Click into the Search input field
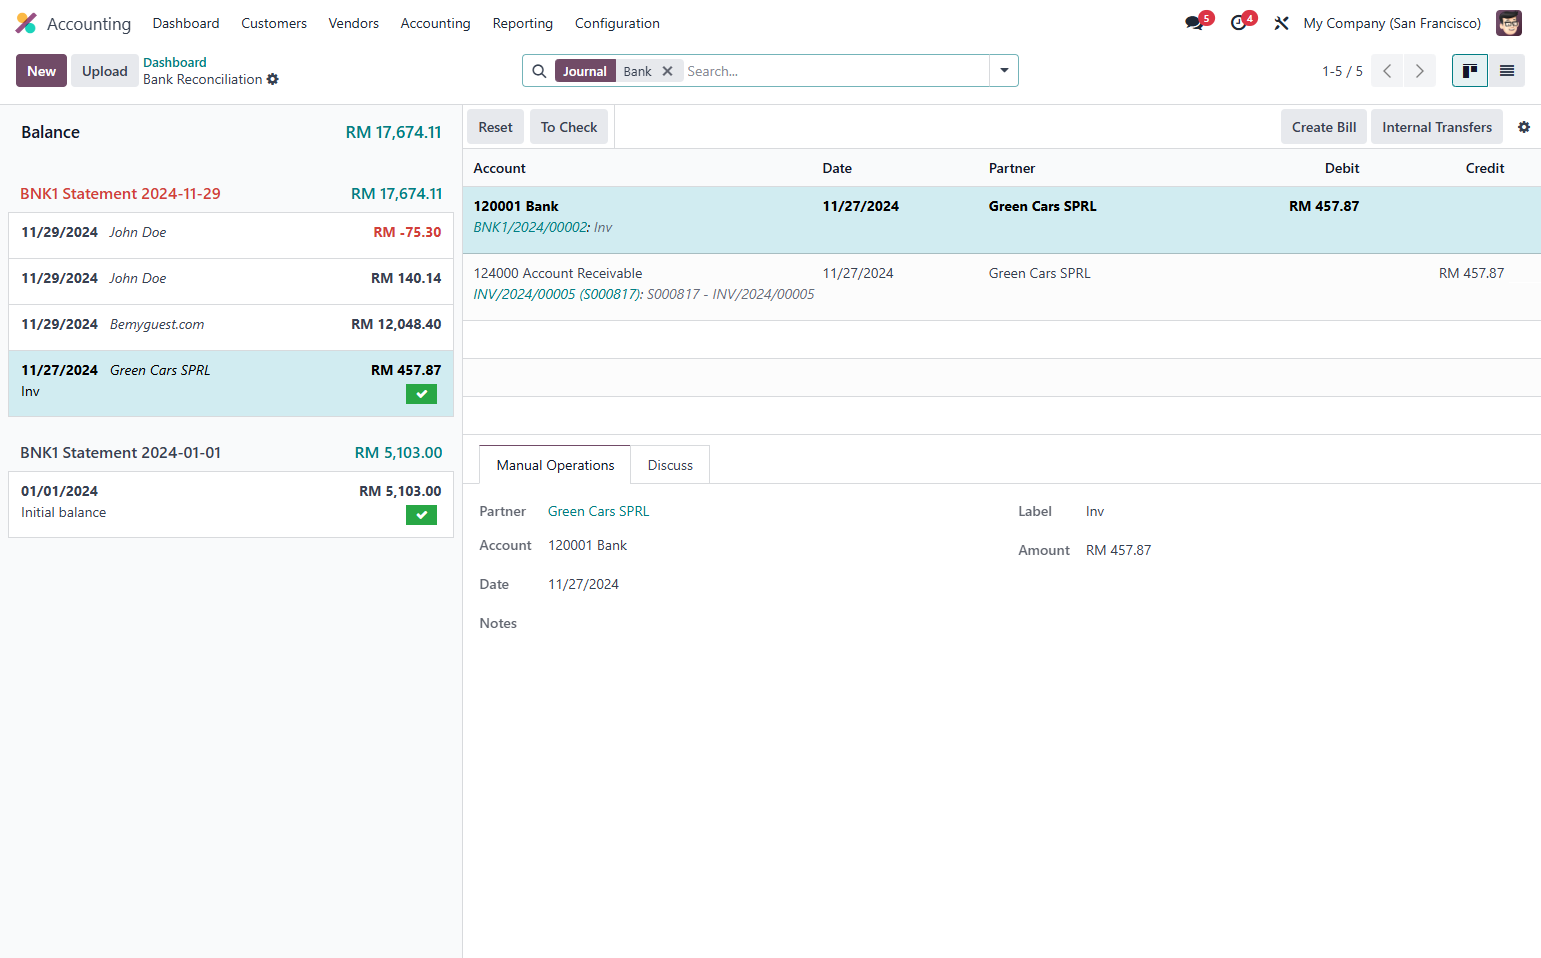This screenshot has width=1541, height=958. [x=835, y=71]
